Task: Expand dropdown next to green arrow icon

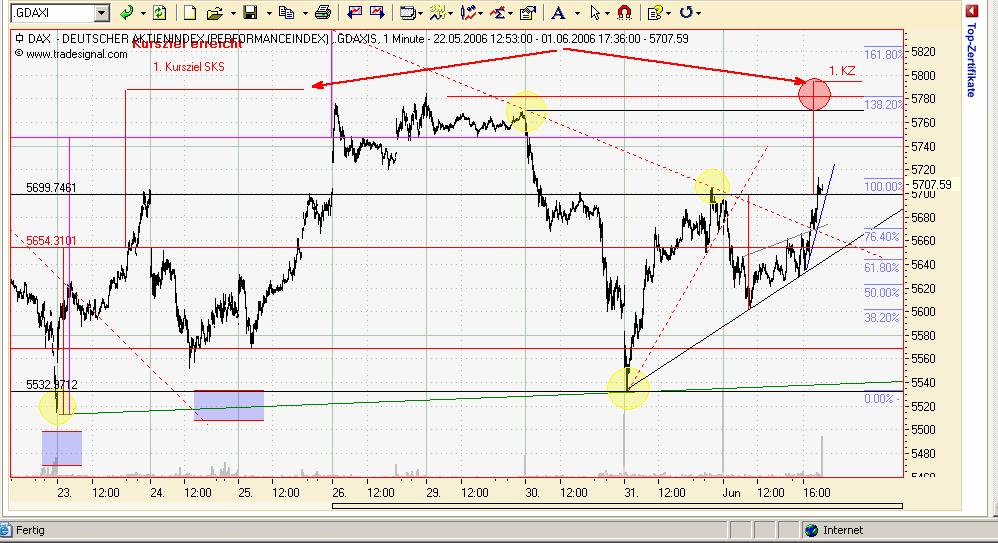Action: click(143, 13)
